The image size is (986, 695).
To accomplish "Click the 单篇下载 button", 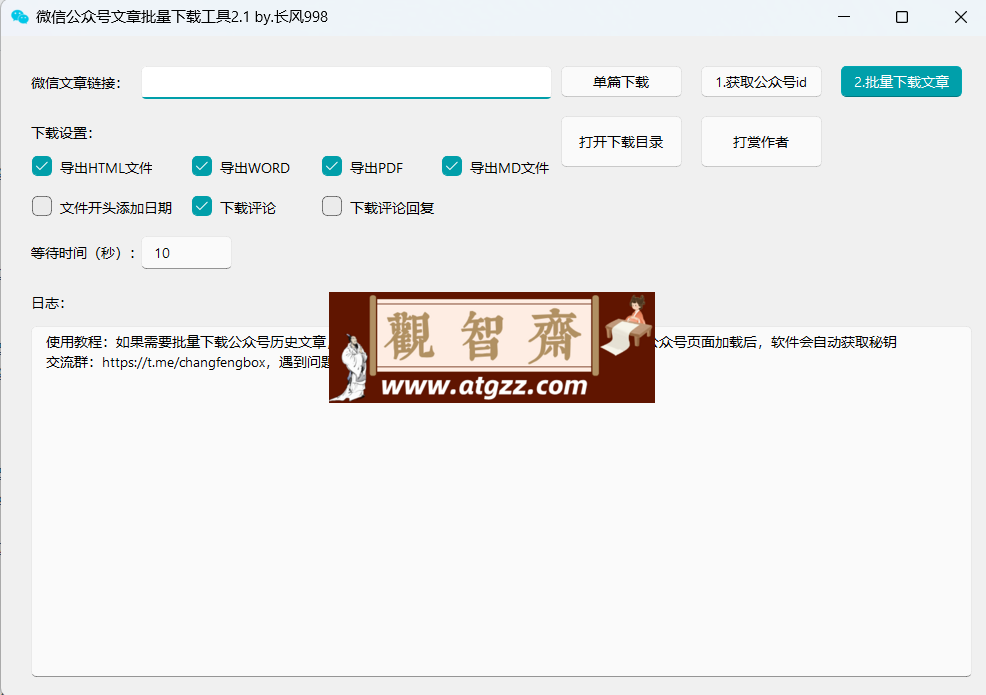I will click(621, 82).
